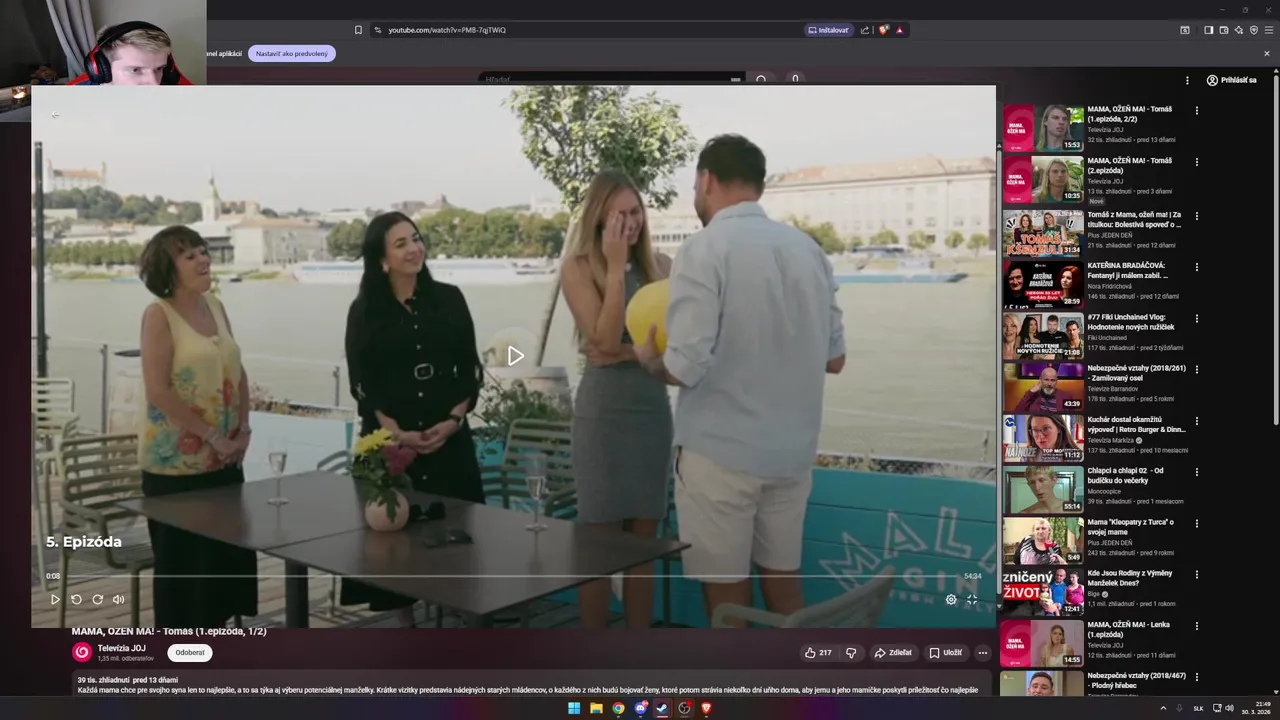Open Mama "Kleopatry z Turca" video title
The image size is (1280, 720).
[x=1131, y=527]
